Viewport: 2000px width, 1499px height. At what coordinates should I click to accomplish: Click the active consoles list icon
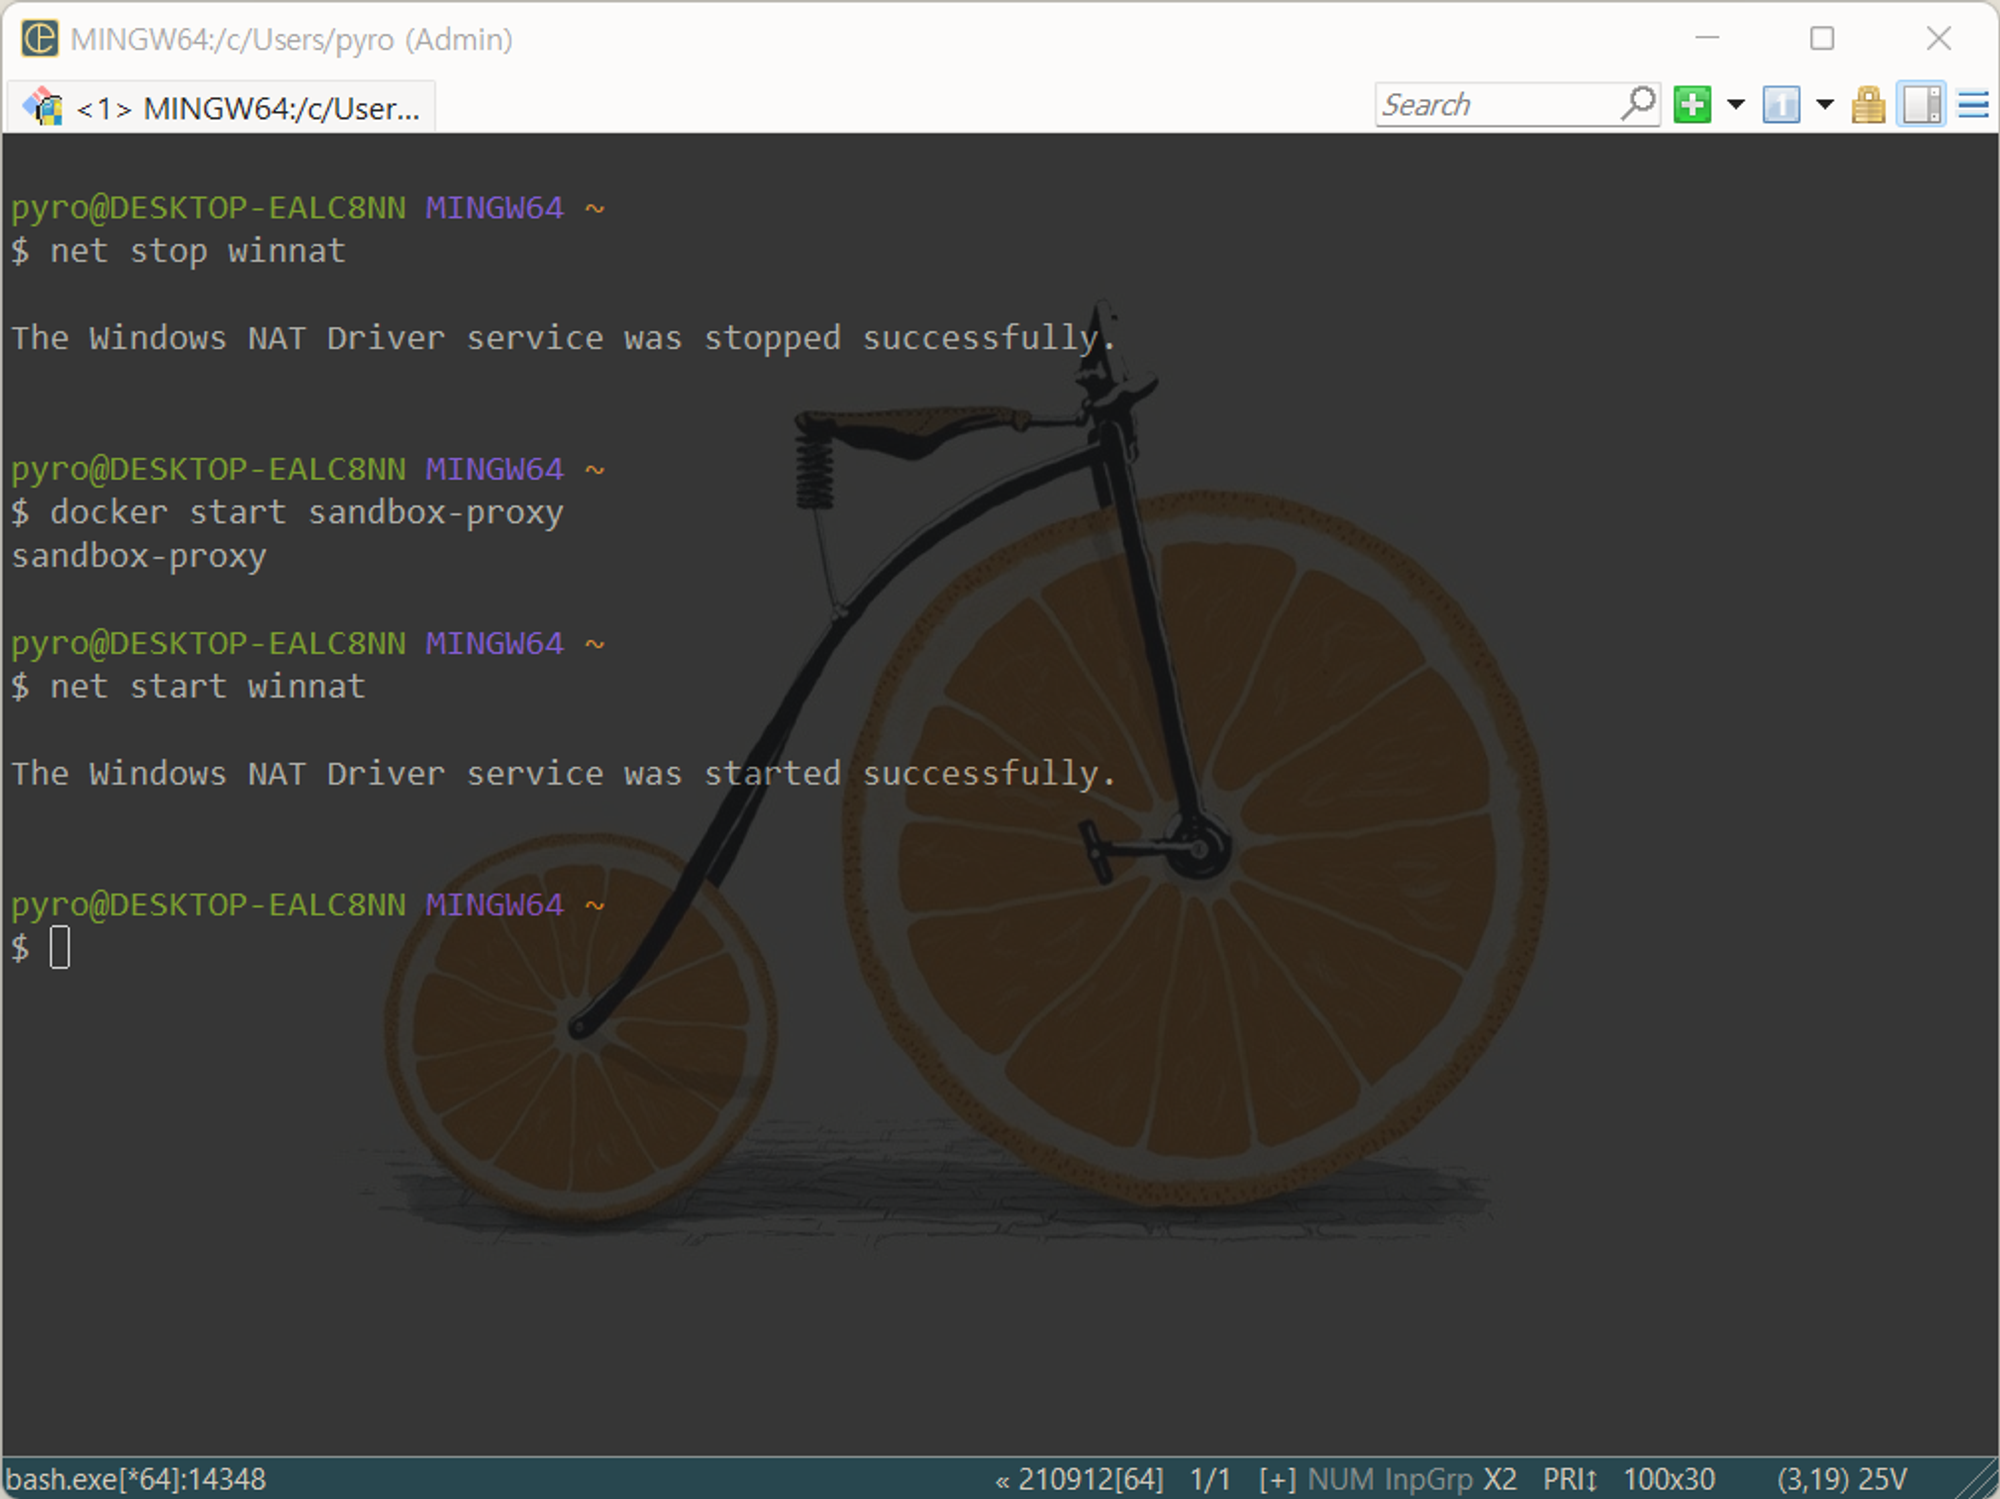point(1781,104)
